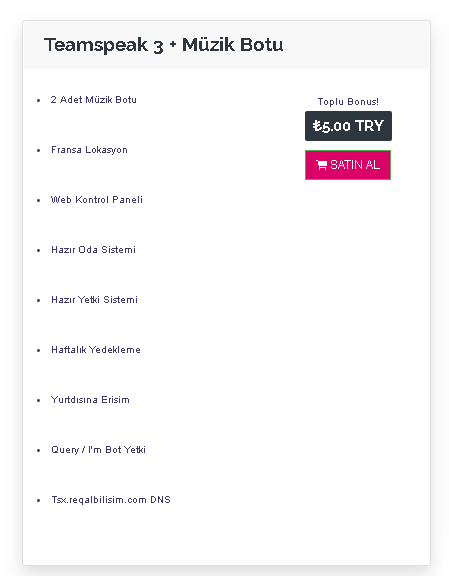Select the Query / I'm Bot Yetki item
The width and height of the screenshot is (449, 576).
(98, 450)
